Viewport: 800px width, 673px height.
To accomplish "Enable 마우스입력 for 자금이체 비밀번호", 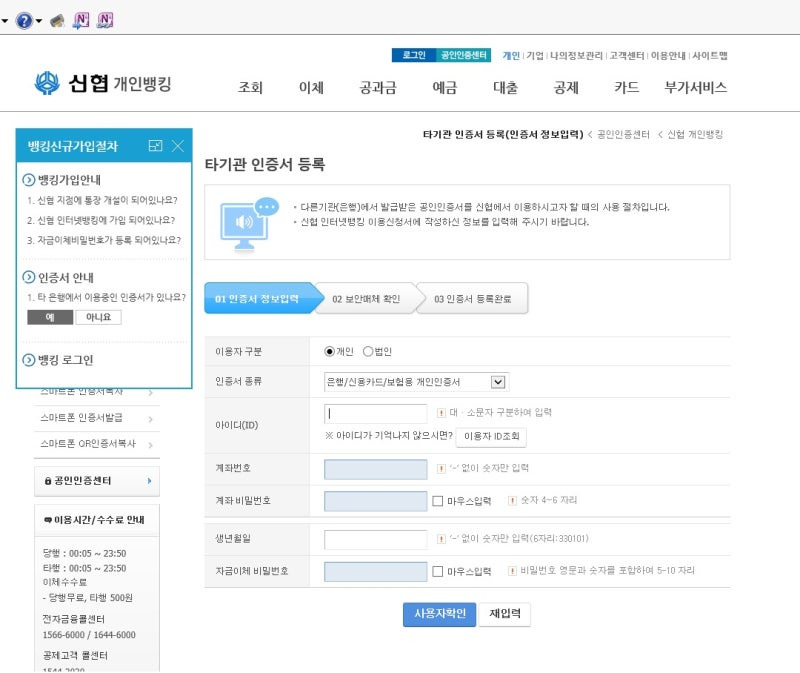I will (x=437, y=571).
